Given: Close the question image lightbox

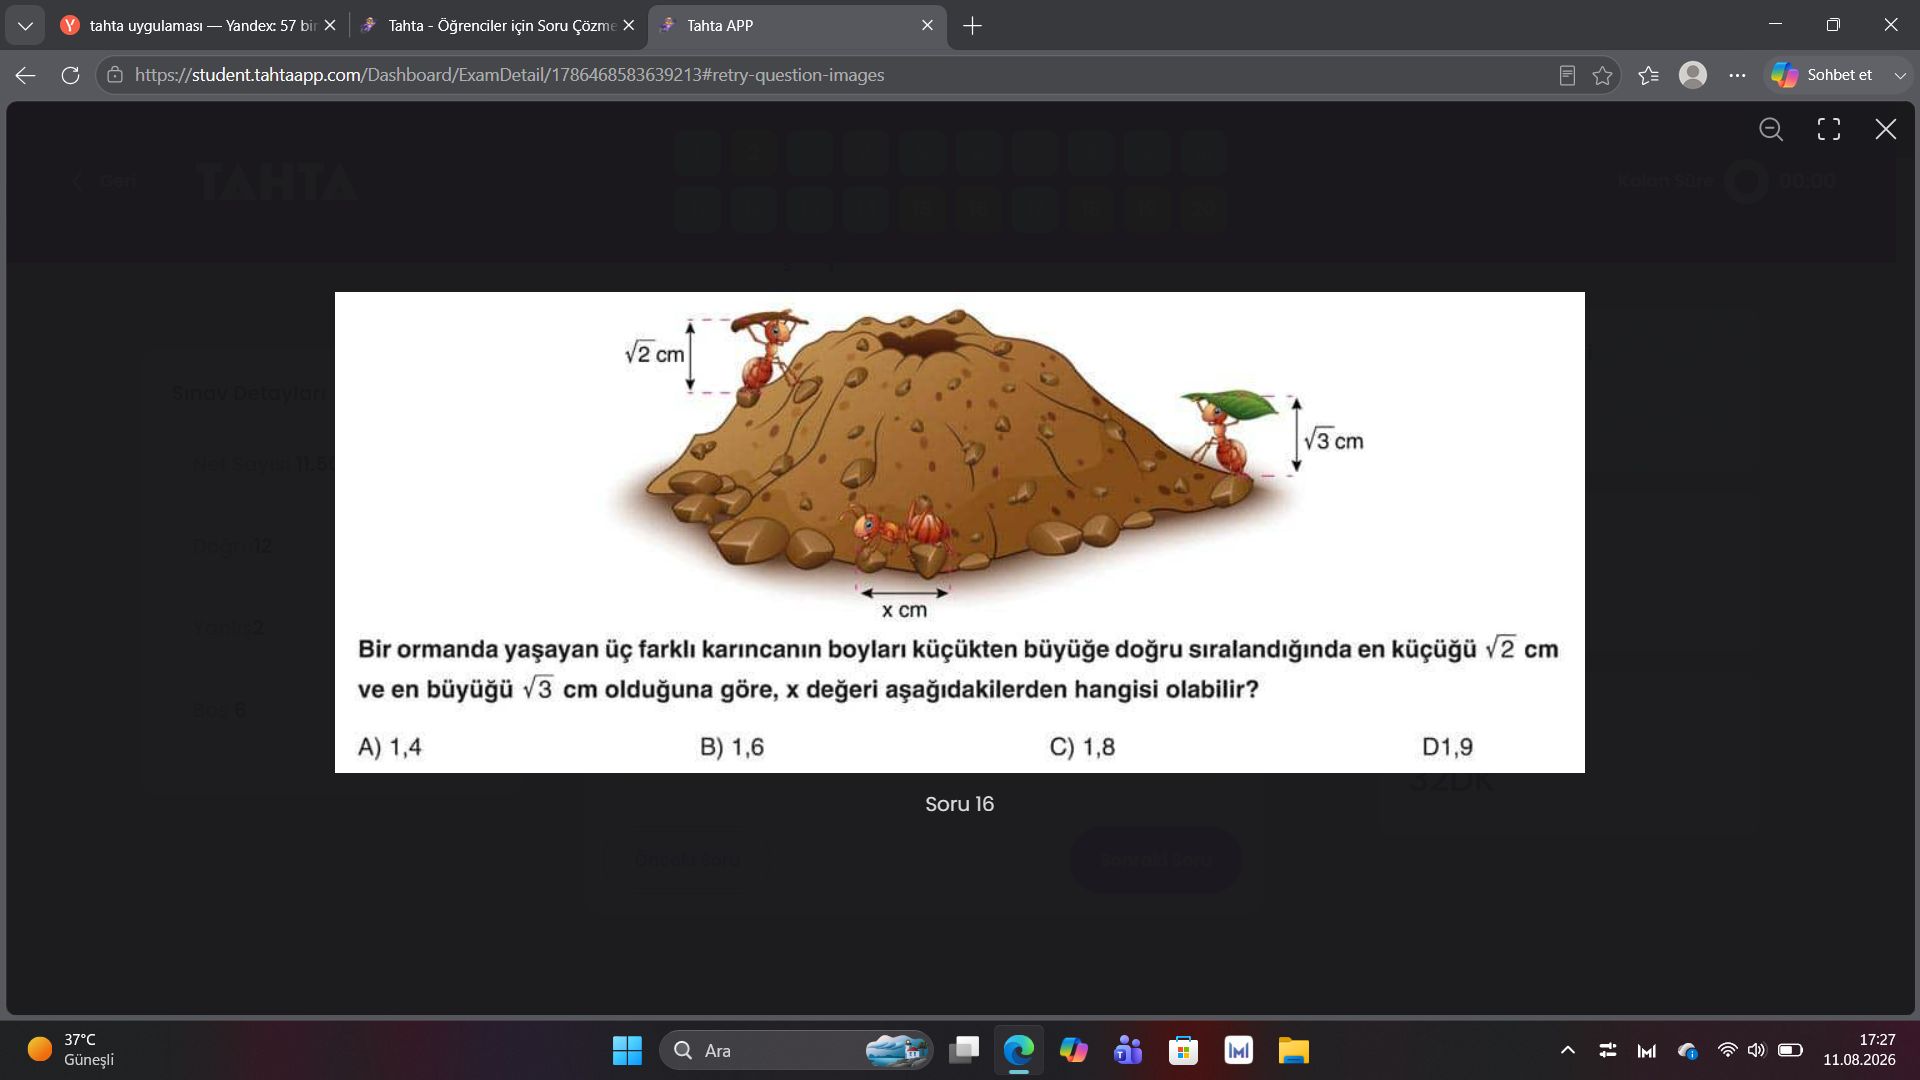Looking at the screenshot, I should pos(1886,129).
